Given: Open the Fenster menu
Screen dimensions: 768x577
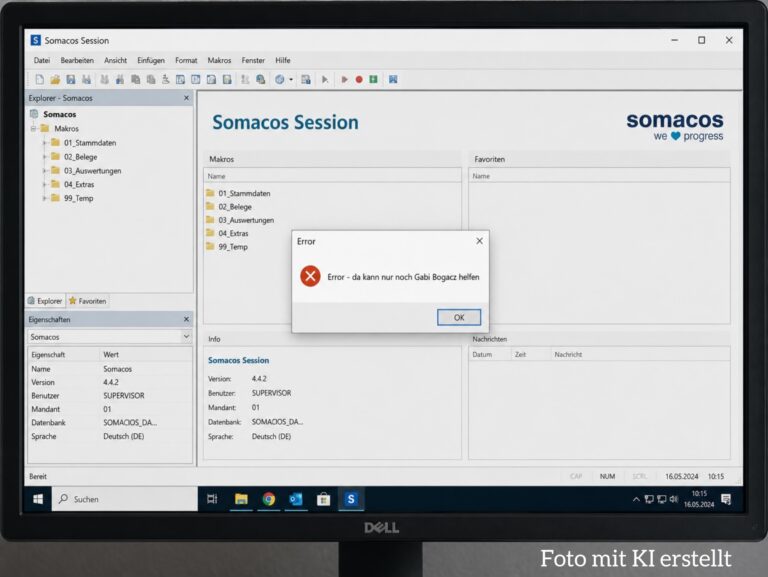Looking at the screenshot, I should pos(253,60).
